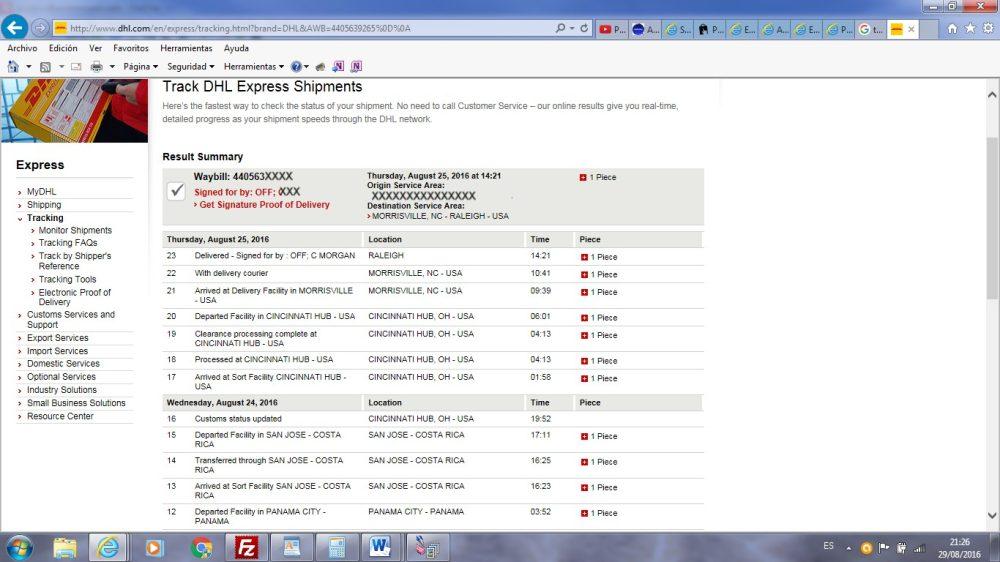
Task: Open address bar search dropdown arrow
Action: tap(571, 28)
